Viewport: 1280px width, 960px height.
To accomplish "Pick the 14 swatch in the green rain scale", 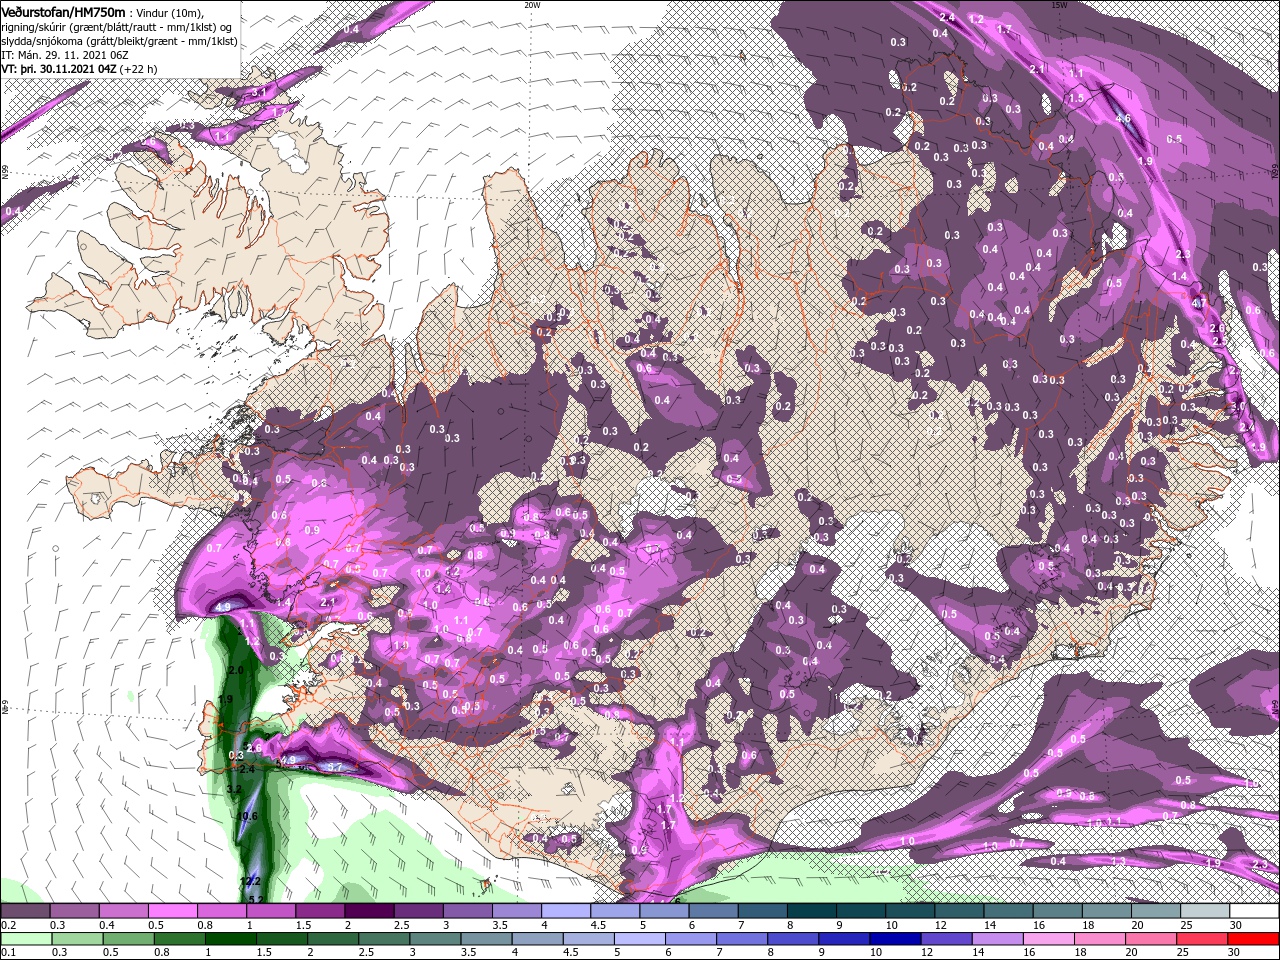I will click(x=997, y=939).
